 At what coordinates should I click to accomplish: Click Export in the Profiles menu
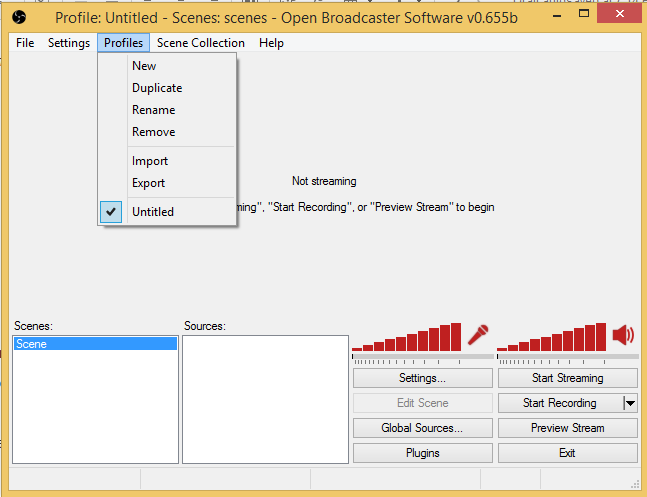pos(149,183)
